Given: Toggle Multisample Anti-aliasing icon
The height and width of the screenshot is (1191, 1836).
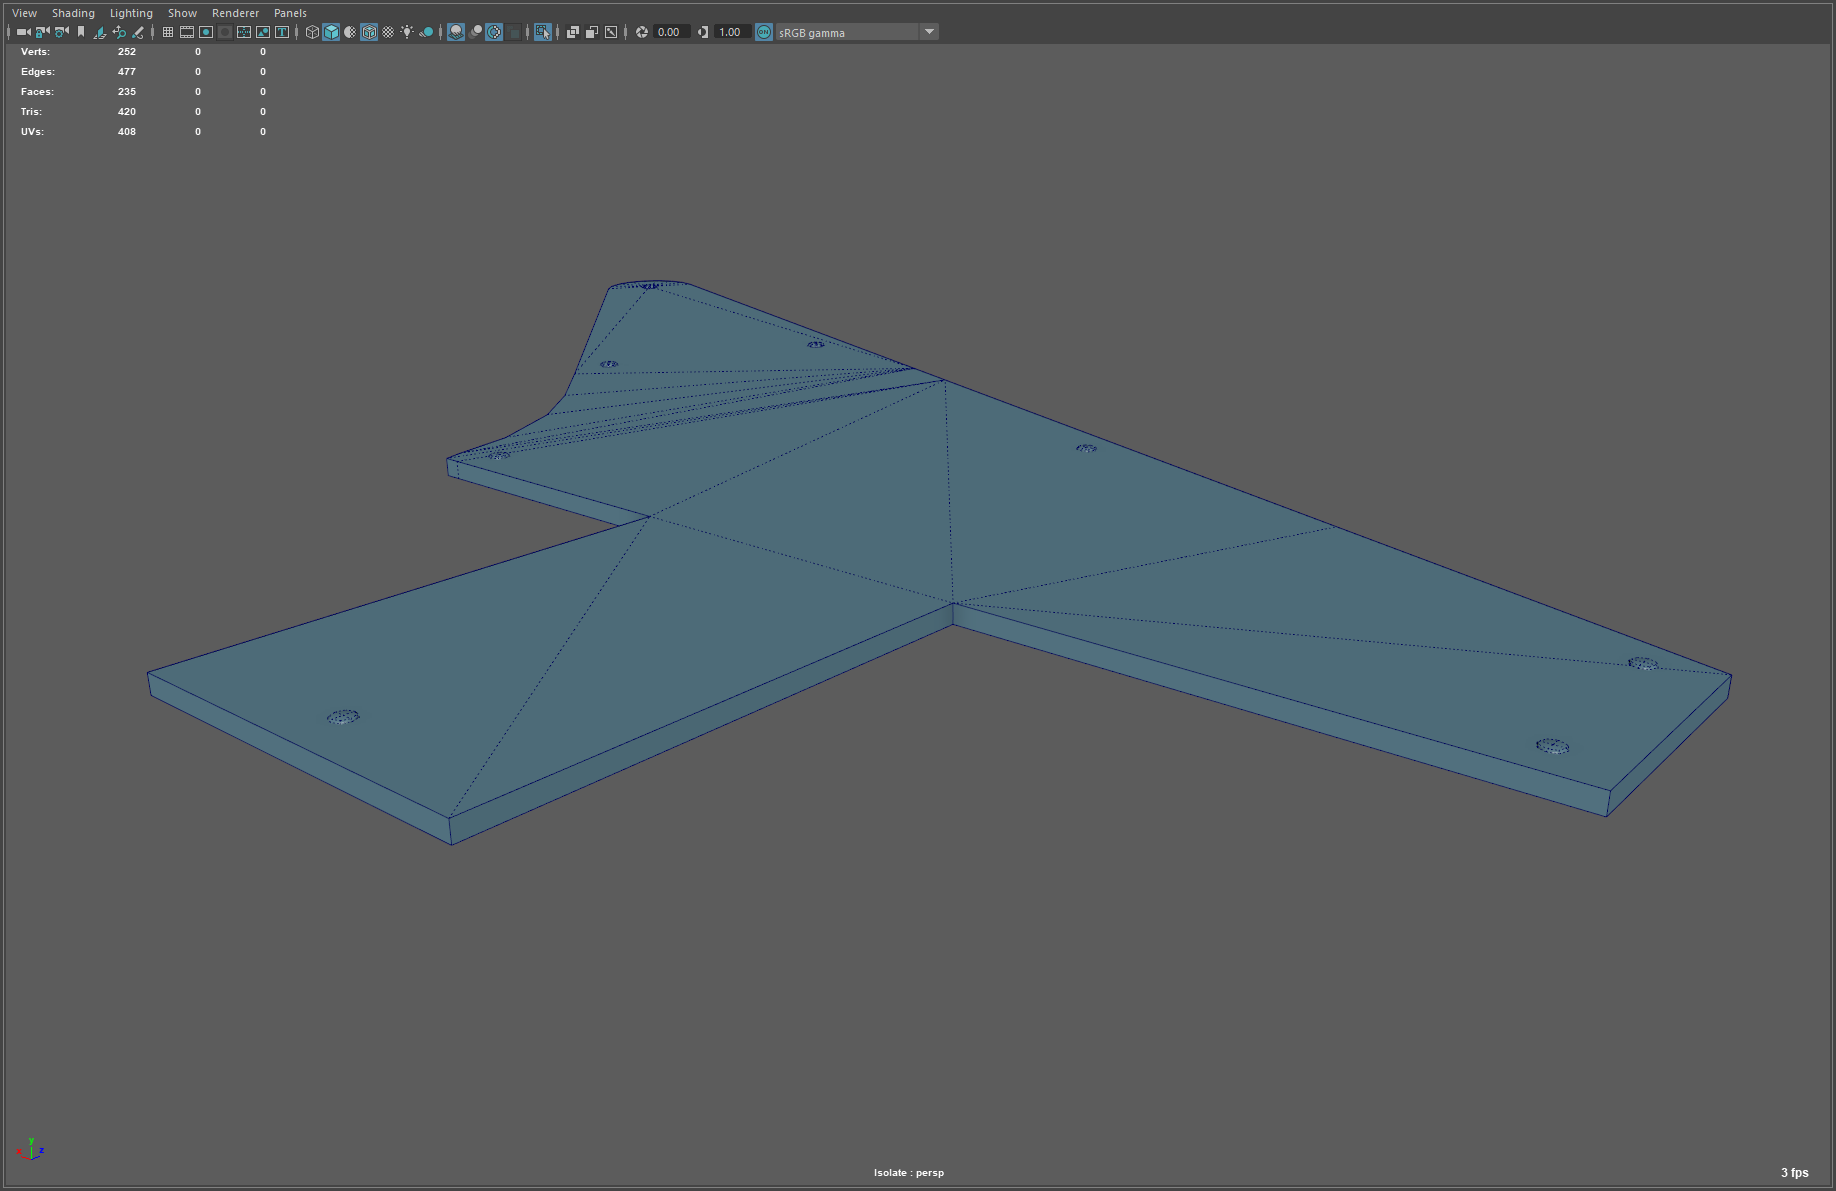Looking at the screenshot, I should click(494, 32).
